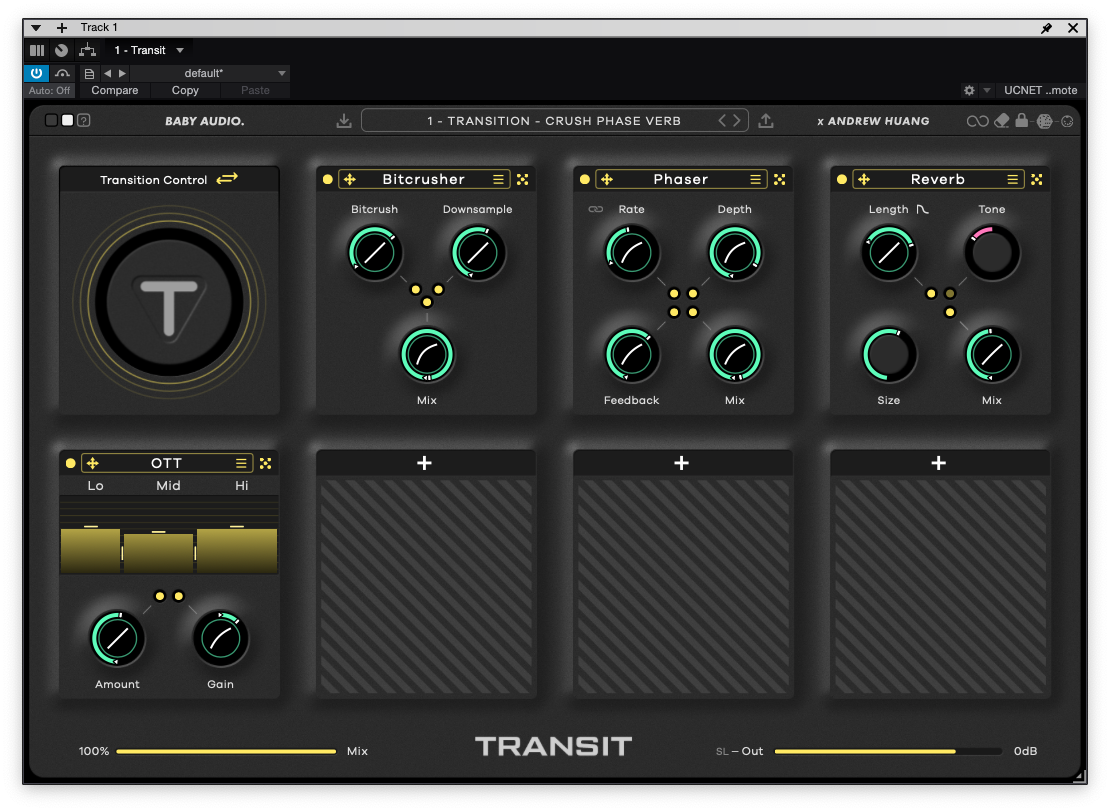The width and height of the screenshot is (1110, 811).
Task: Add an effect in the empty slot below Reverb
Action: [939, 464]
